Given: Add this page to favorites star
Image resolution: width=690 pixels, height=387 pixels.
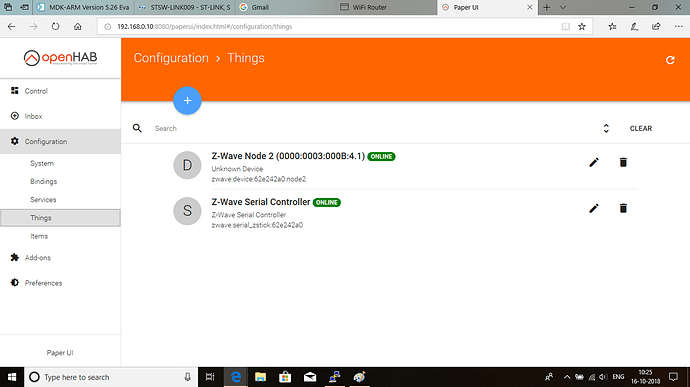Looking at the screenshot, I should [x=582, y=26].
